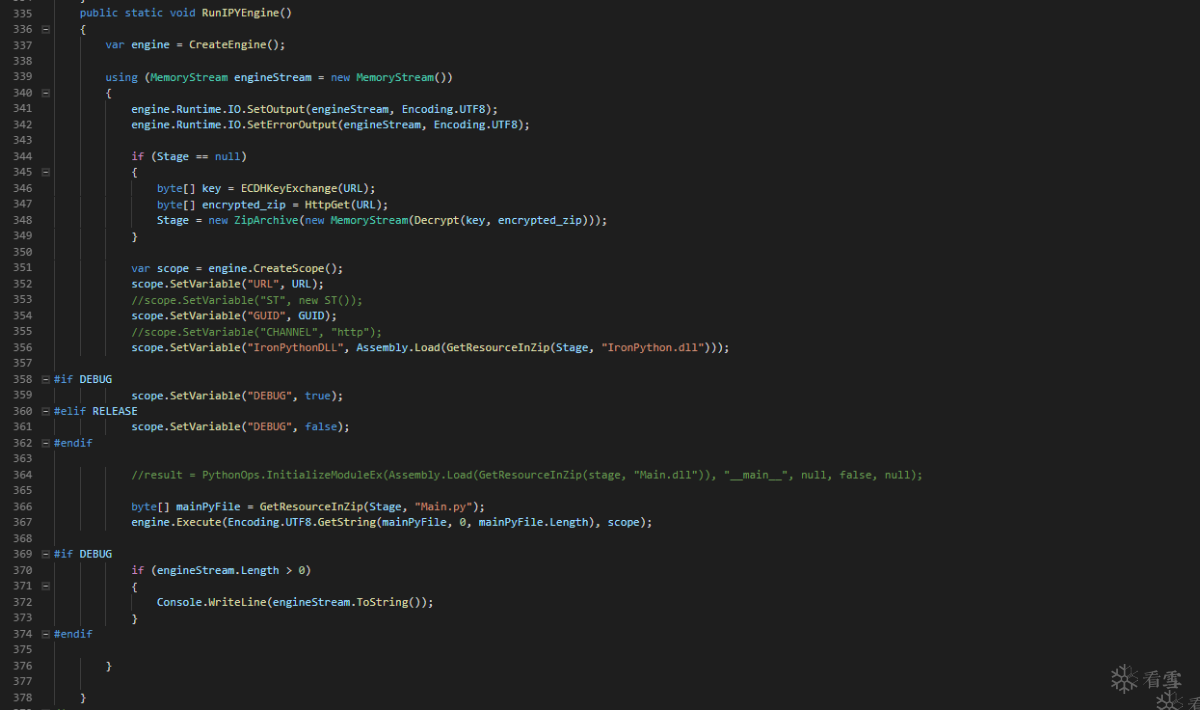The height and width of the screenshot is (710, 1200).
Task: Click the ECDHKeyExchange function call
Action: [x=289, y=188]
